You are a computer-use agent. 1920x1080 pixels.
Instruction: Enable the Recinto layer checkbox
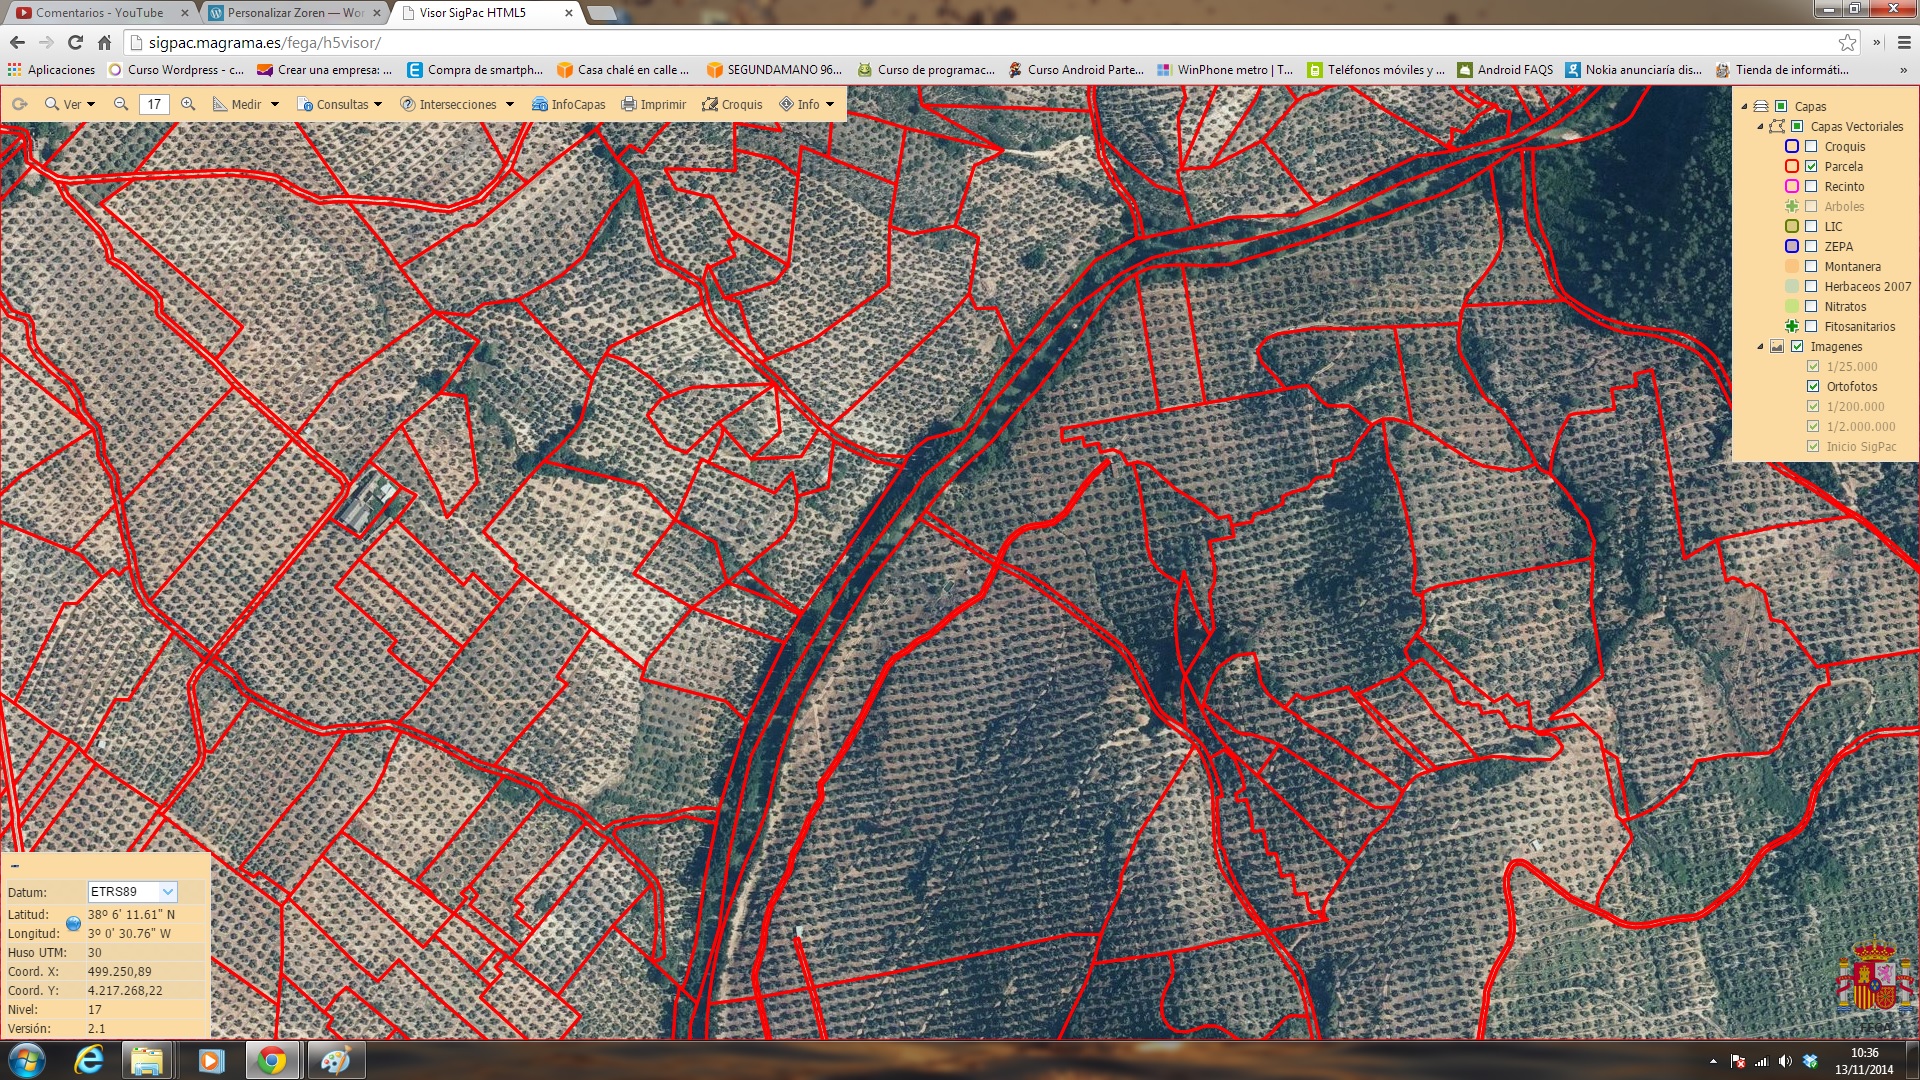click(x=1811, y=186)
